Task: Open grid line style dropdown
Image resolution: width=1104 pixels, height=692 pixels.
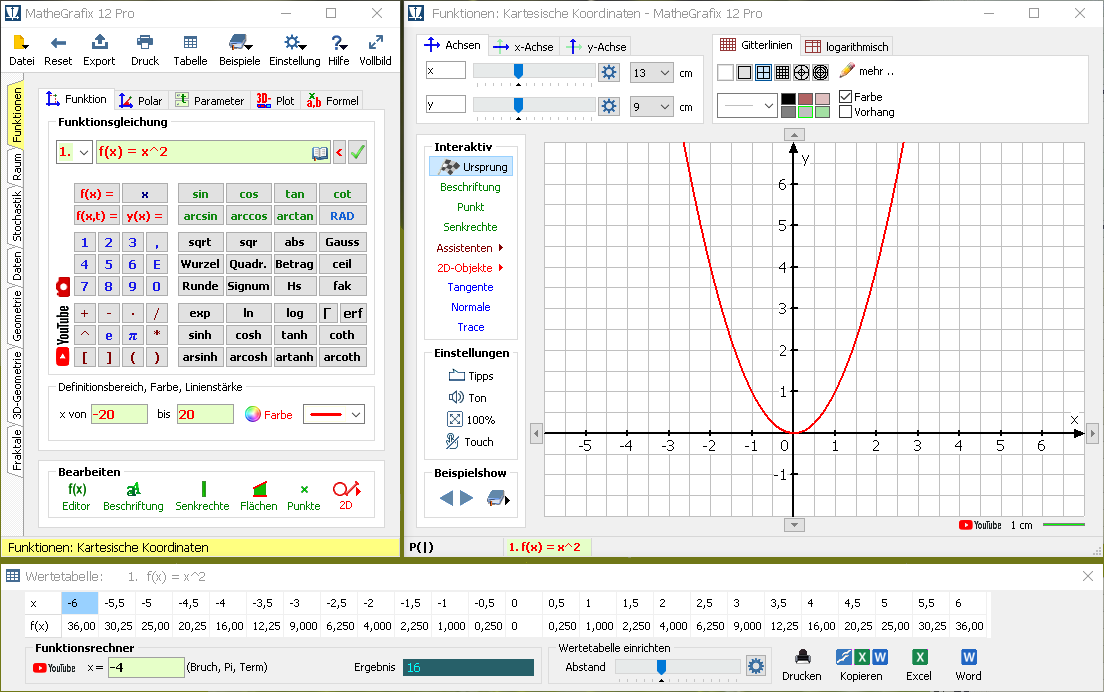Action: [747, 106]
